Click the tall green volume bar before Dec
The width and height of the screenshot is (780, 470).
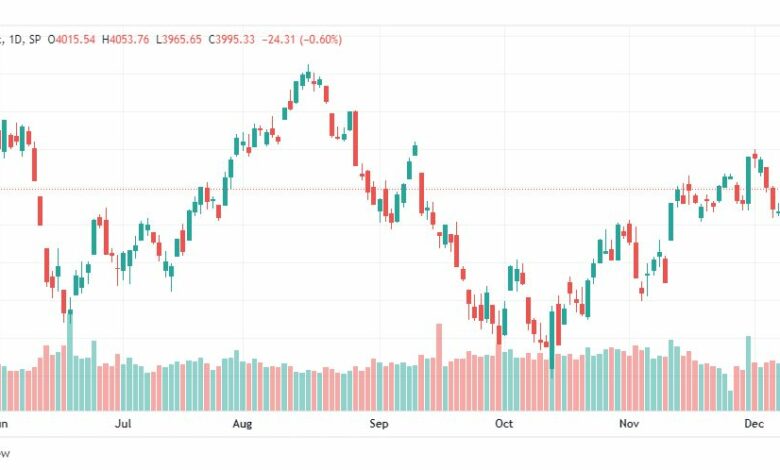[x=748, y=374]
